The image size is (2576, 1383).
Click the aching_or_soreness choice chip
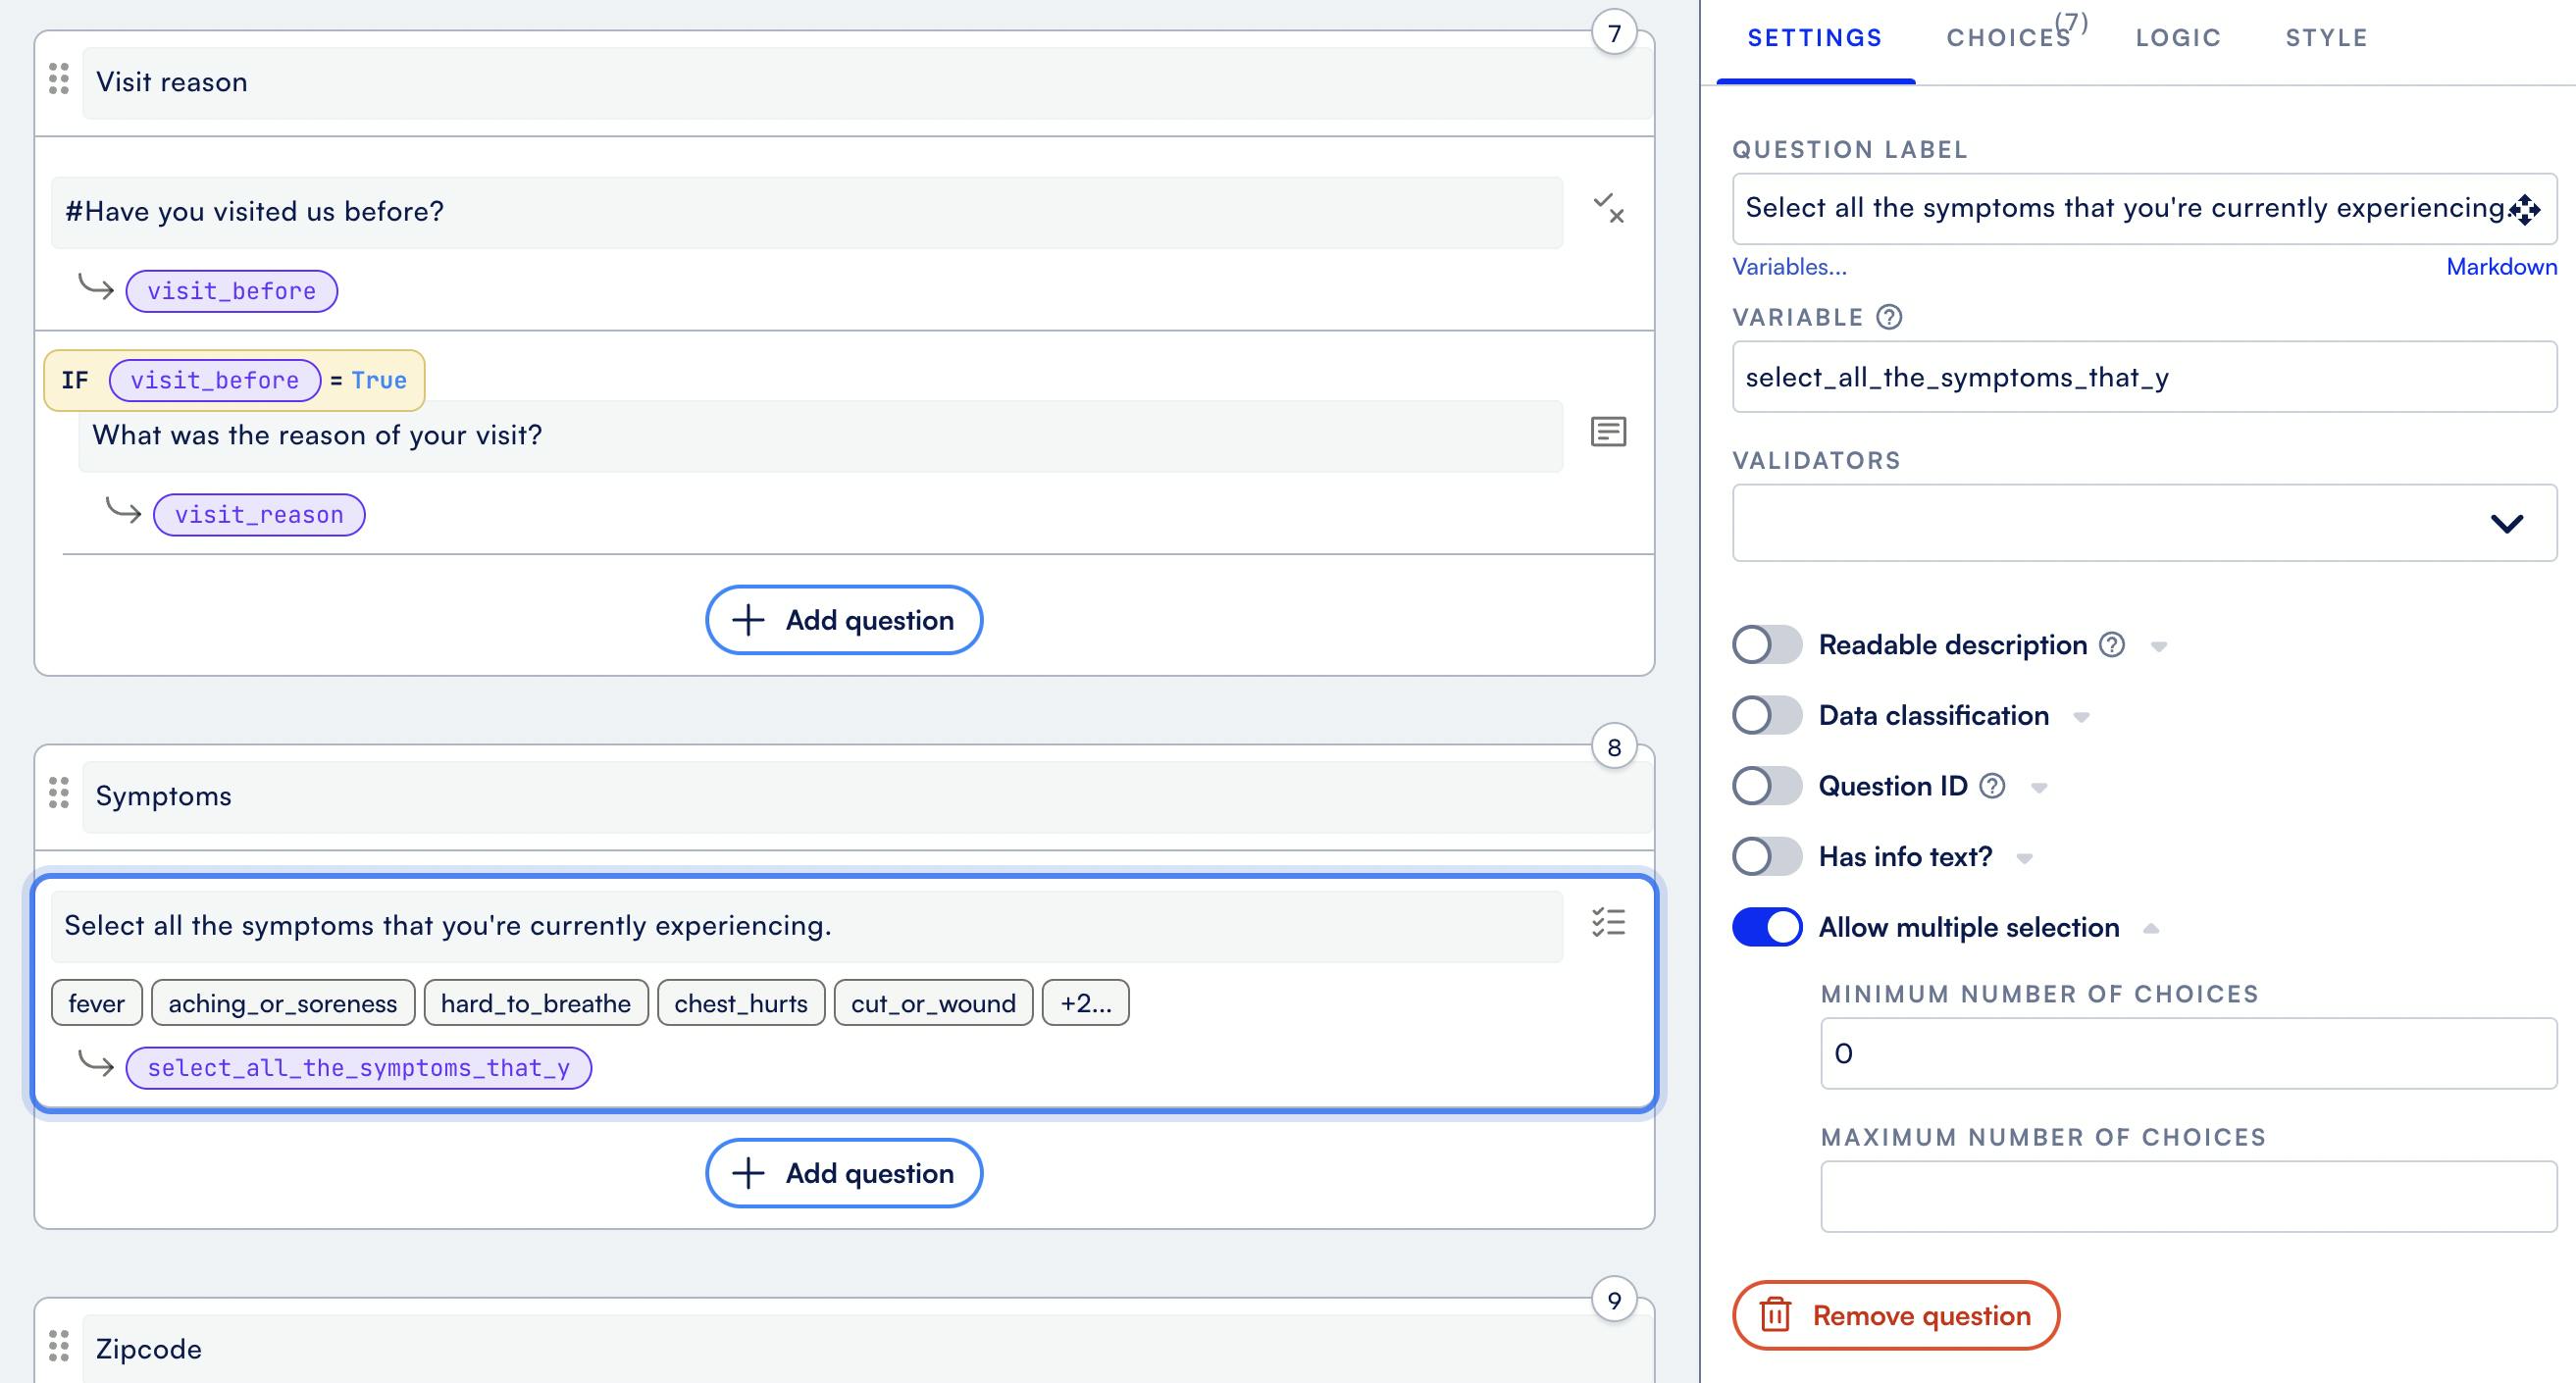[x=283, y=1003]
